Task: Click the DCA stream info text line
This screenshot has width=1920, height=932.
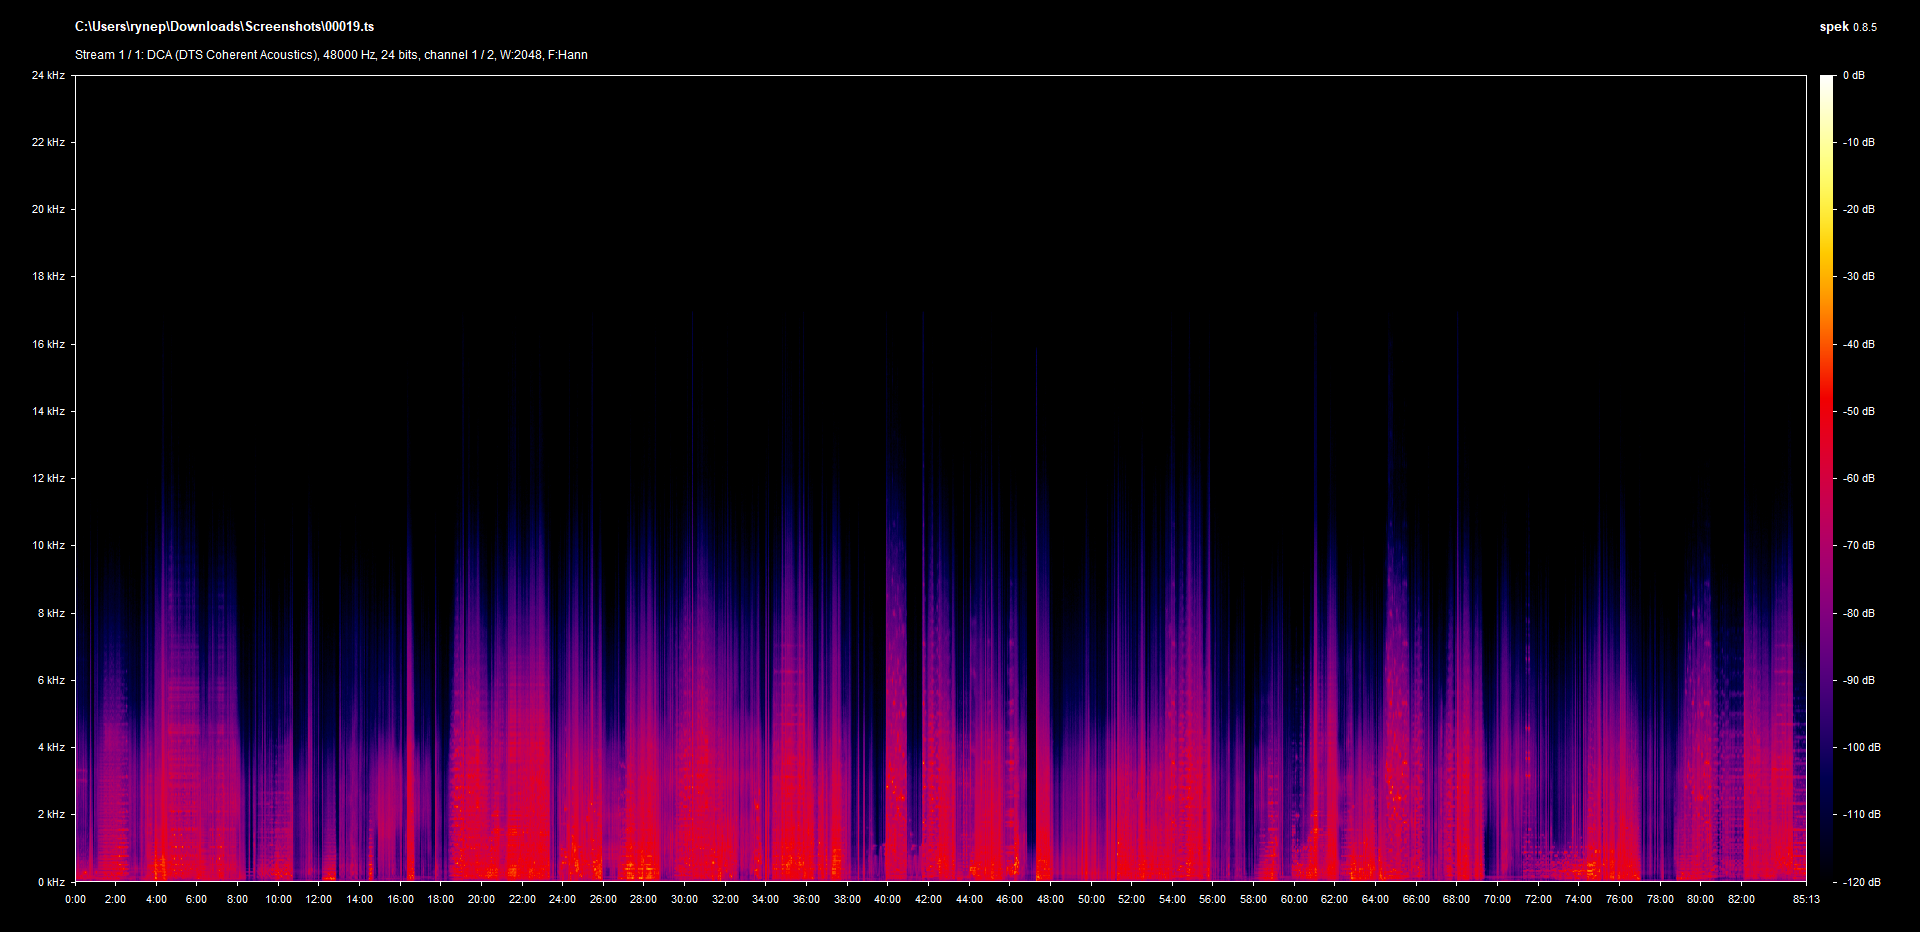Action: click(331, 55)
